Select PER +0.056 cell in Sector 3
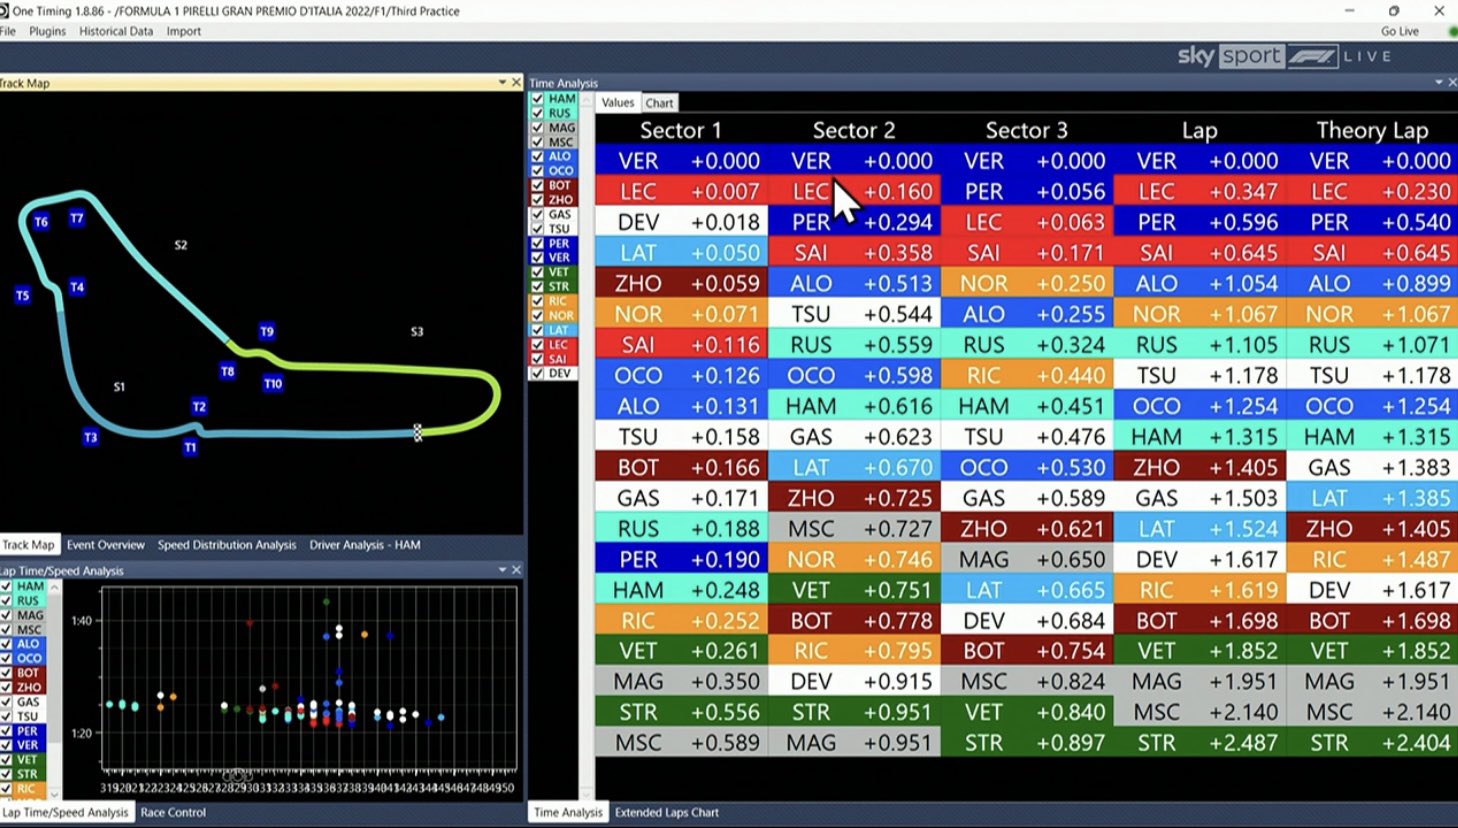 (x=1027, y=191)
